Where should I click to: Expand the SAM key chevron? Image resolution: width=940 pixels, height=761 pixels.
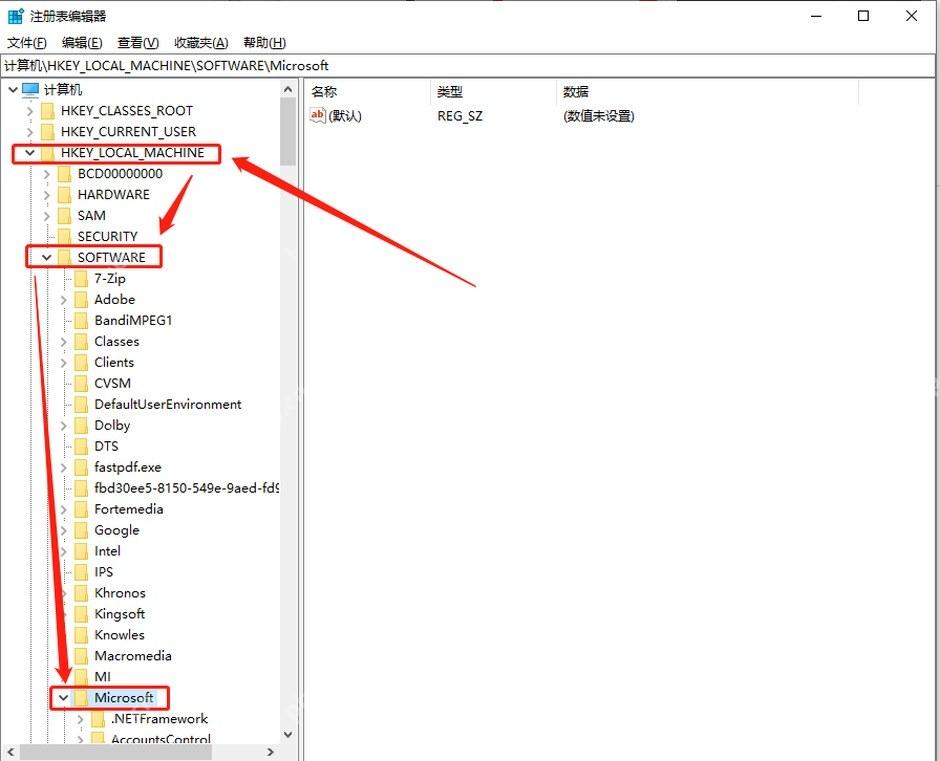pos(47,216)
